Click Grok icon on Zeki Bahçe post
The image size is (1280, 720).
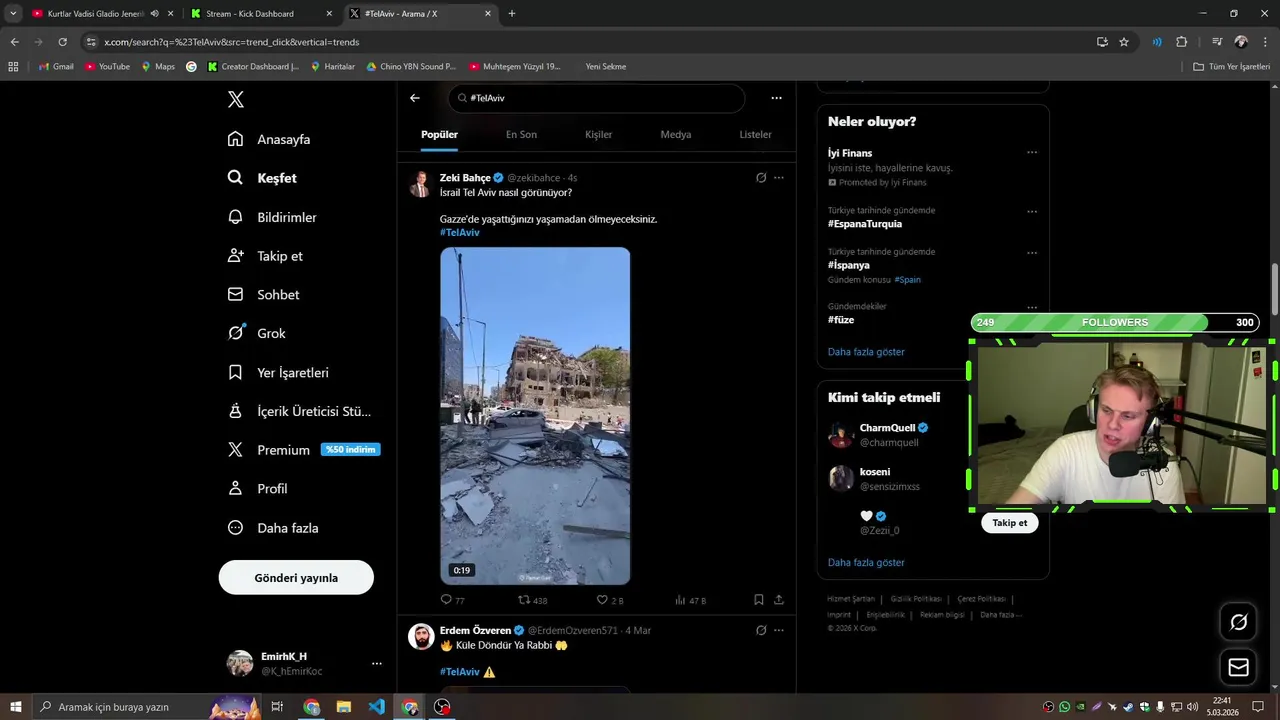point(761,178)
